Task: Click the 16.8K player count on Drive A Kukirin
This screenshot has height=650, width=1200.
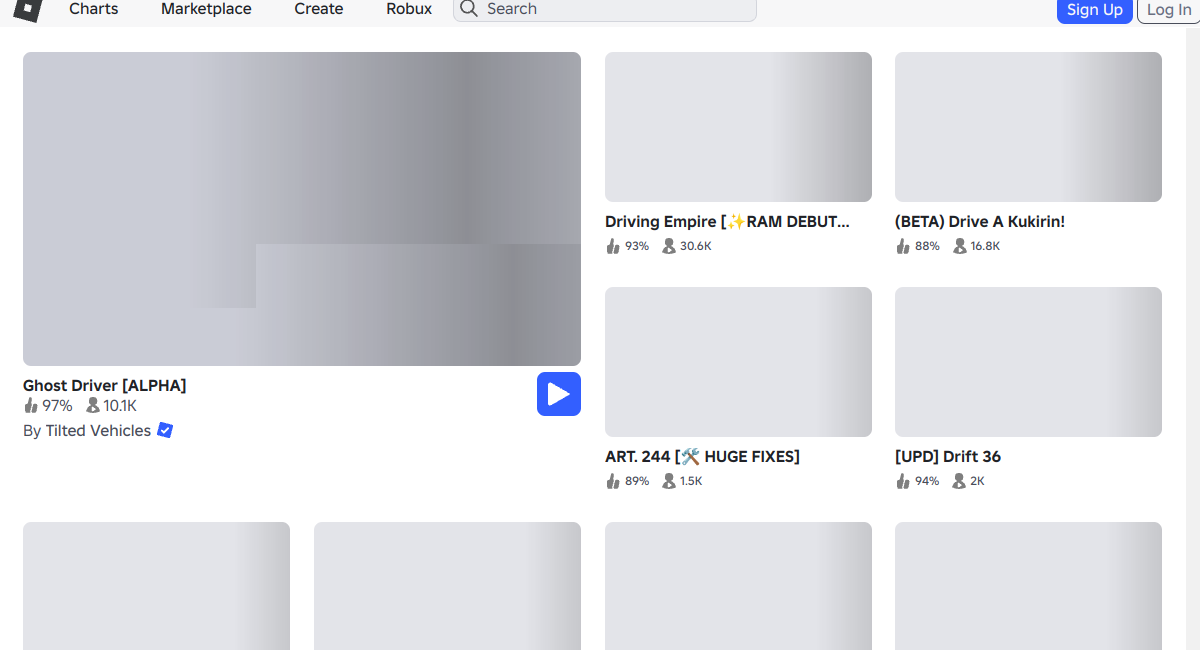Action: click(x=976, y=245)
